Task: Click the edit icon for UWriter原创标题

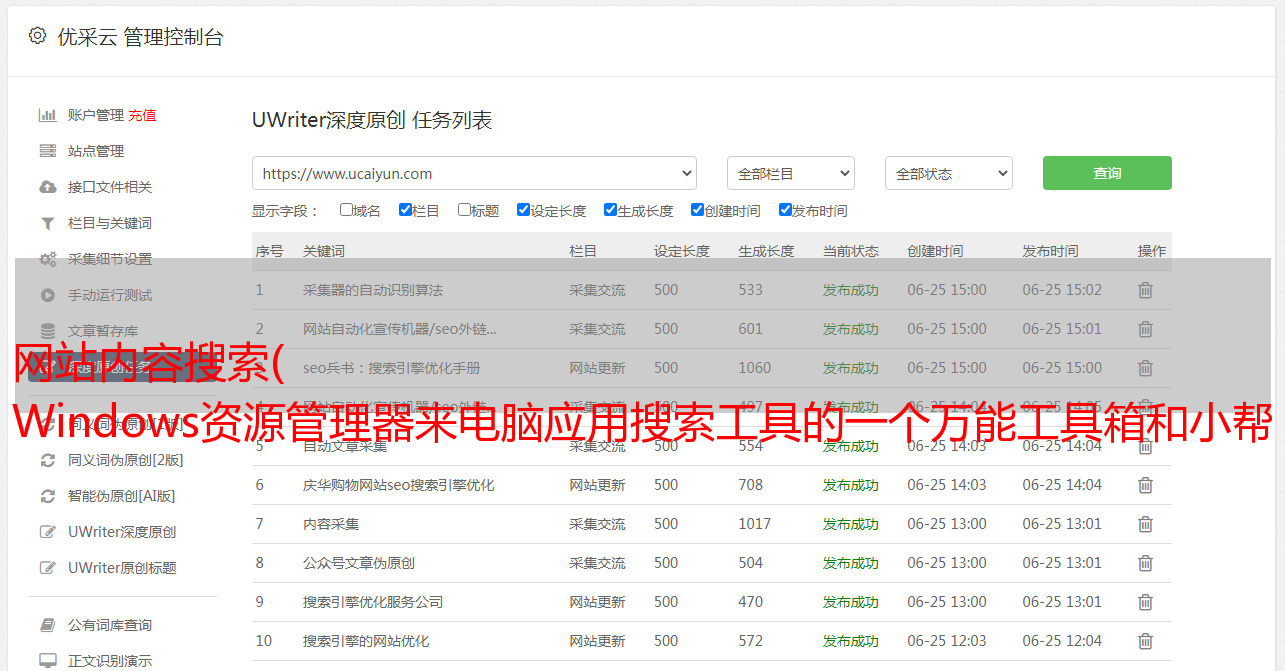Action: (x=47, y=568)
